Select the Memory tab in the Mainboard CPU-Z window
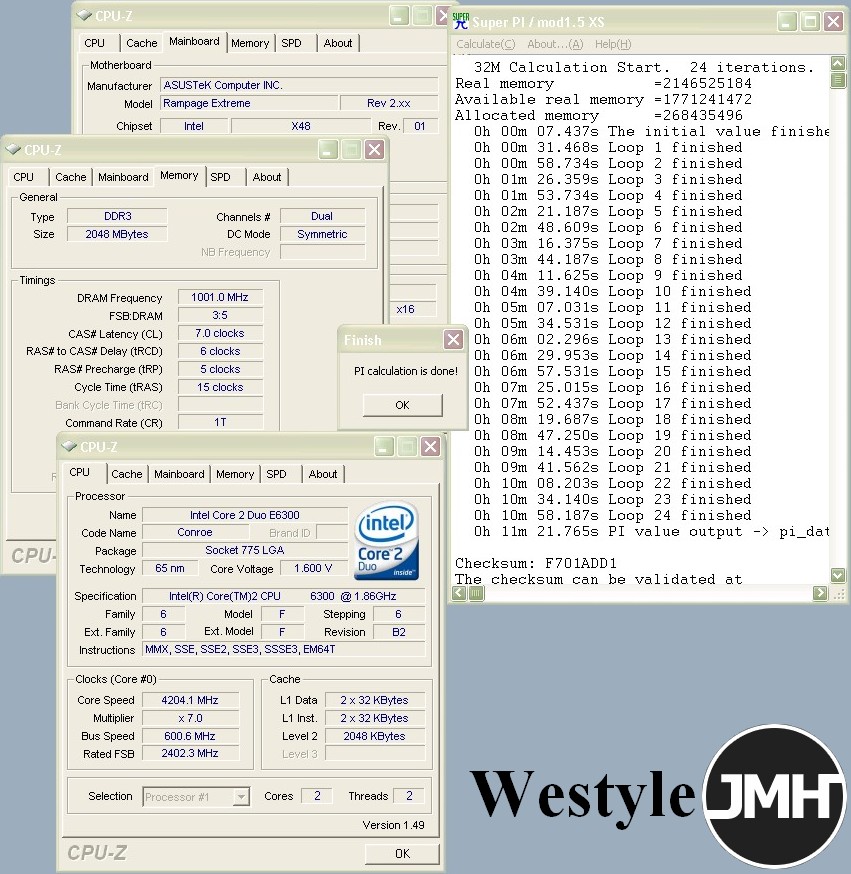The image size is (851, 874). 250,43
